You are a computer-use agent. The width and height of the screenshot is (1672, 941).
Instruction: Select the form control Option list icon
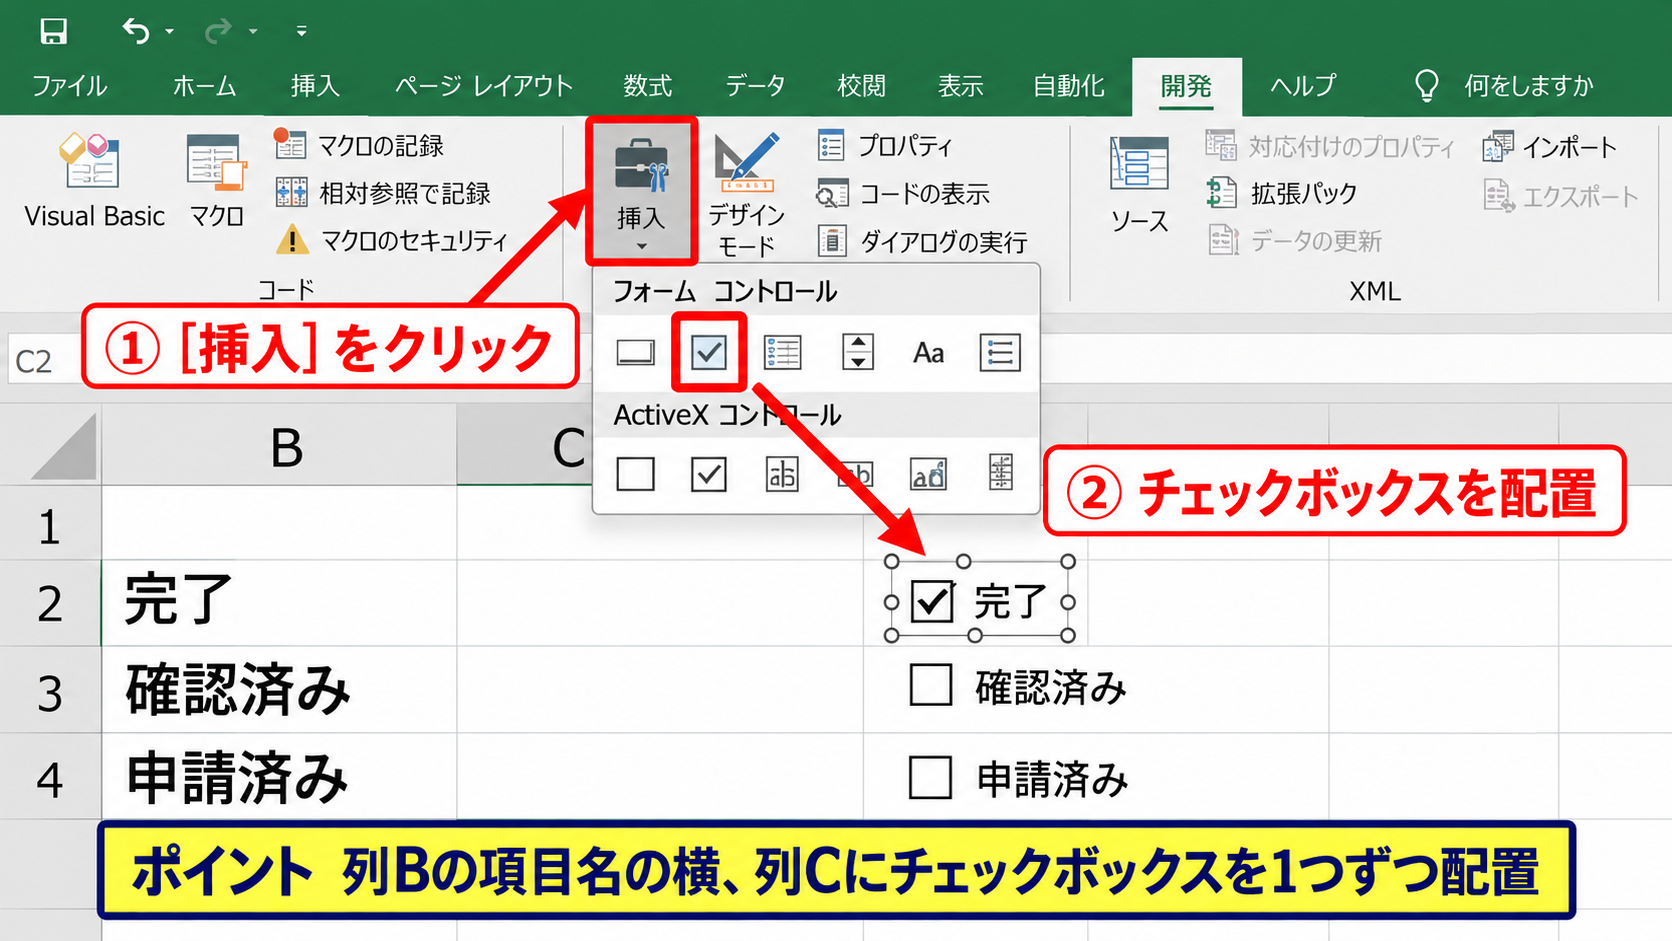click(1000, 352)
